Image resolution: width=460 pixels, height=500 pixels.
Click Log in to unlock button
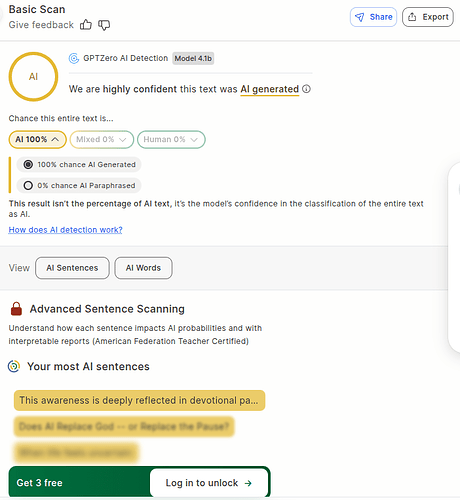[209, 483]
